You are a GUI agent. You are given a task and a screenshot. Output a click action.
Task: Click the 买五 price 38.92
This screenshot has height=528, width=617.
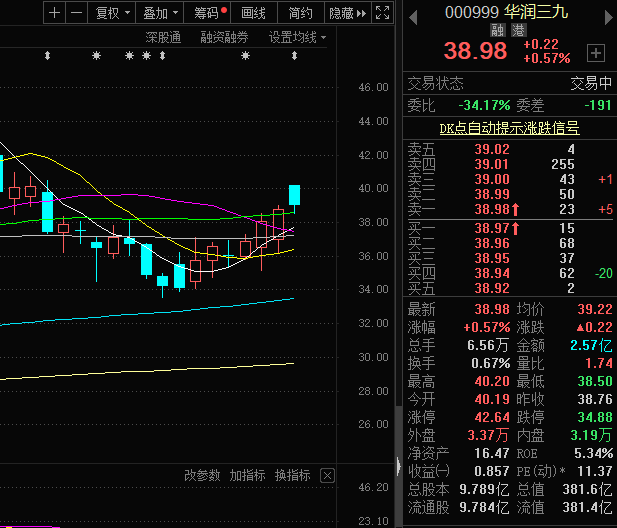pyautogui.click(x=492, y=288)
